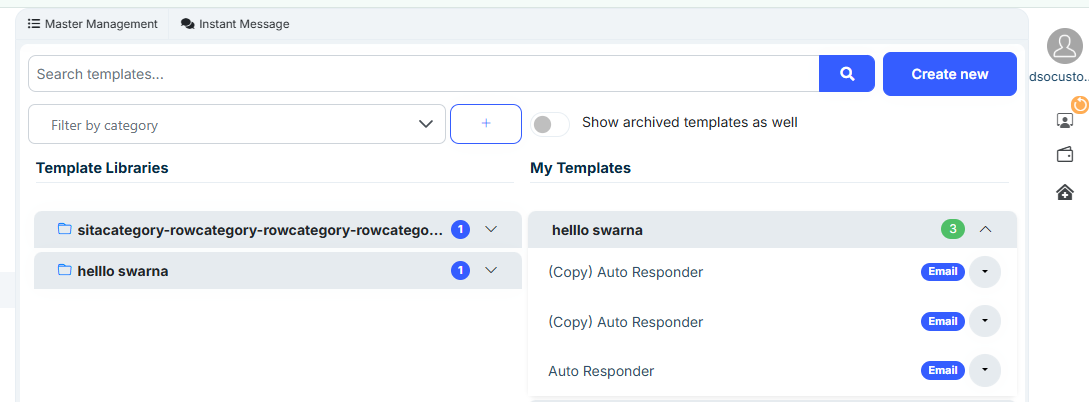Screen dimensions: 1089x402
Task: Click folder icon of helllo swarna library
Action: (64, 270)
